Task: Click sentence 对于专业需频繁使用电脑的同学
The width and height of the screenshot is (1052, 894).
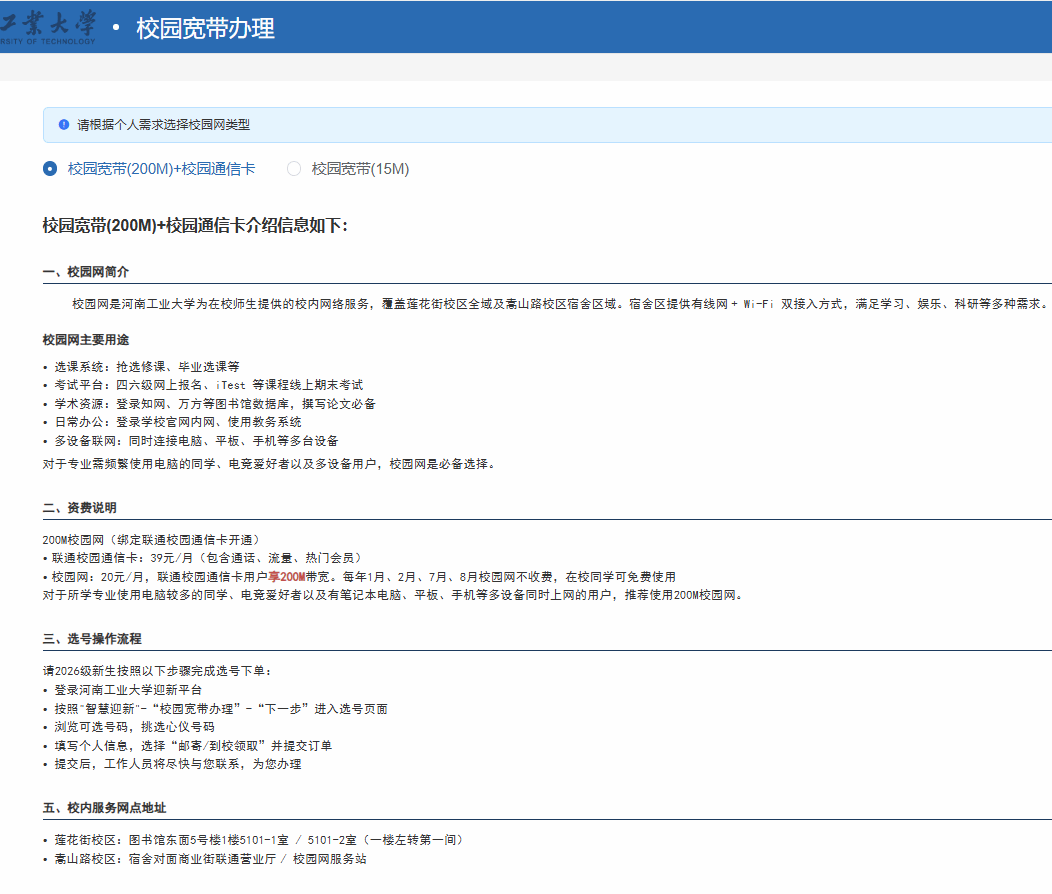Action: click(x=270, y=464)
